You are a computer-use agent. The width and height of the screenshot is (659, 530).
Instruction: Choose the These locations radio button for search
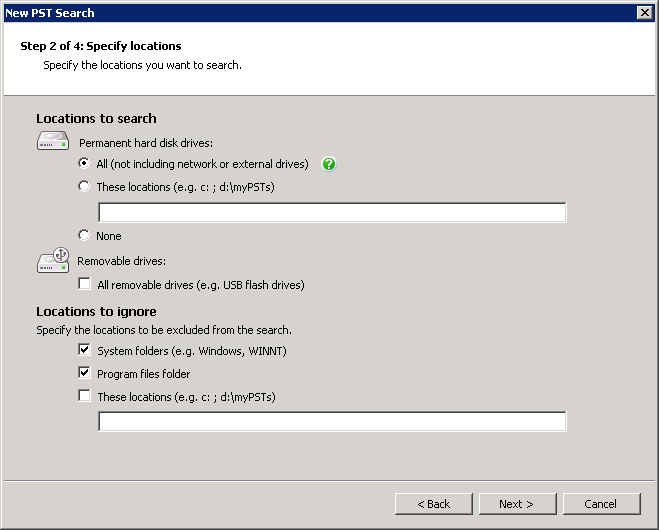tap(84, 187)
